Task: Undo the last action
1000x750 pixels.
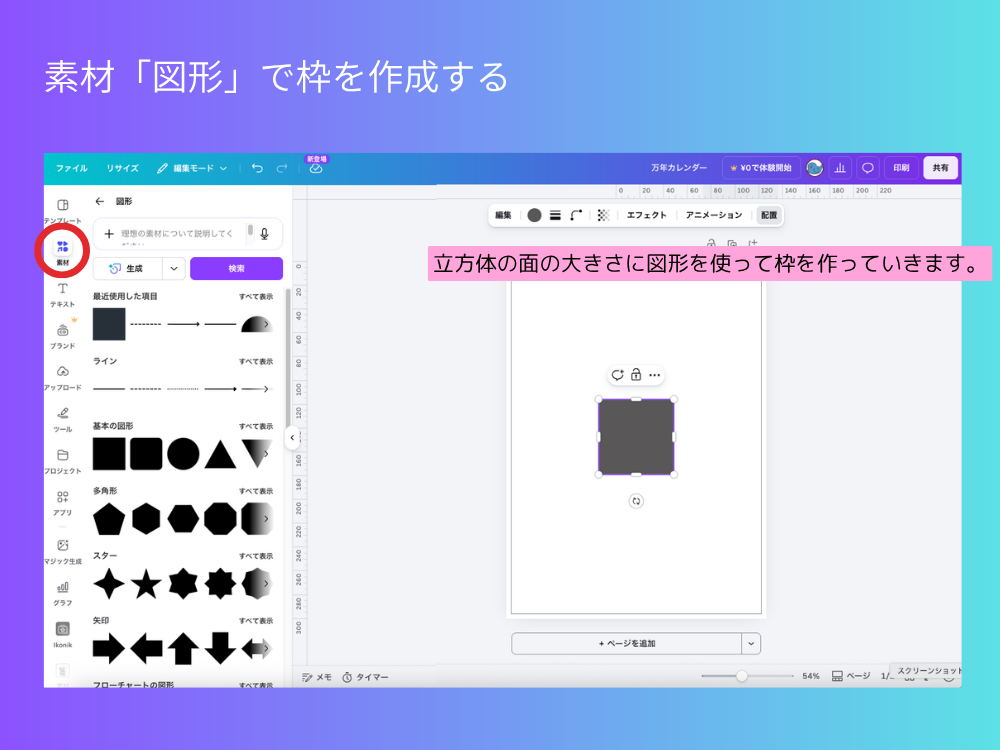Action: point(257,168)
